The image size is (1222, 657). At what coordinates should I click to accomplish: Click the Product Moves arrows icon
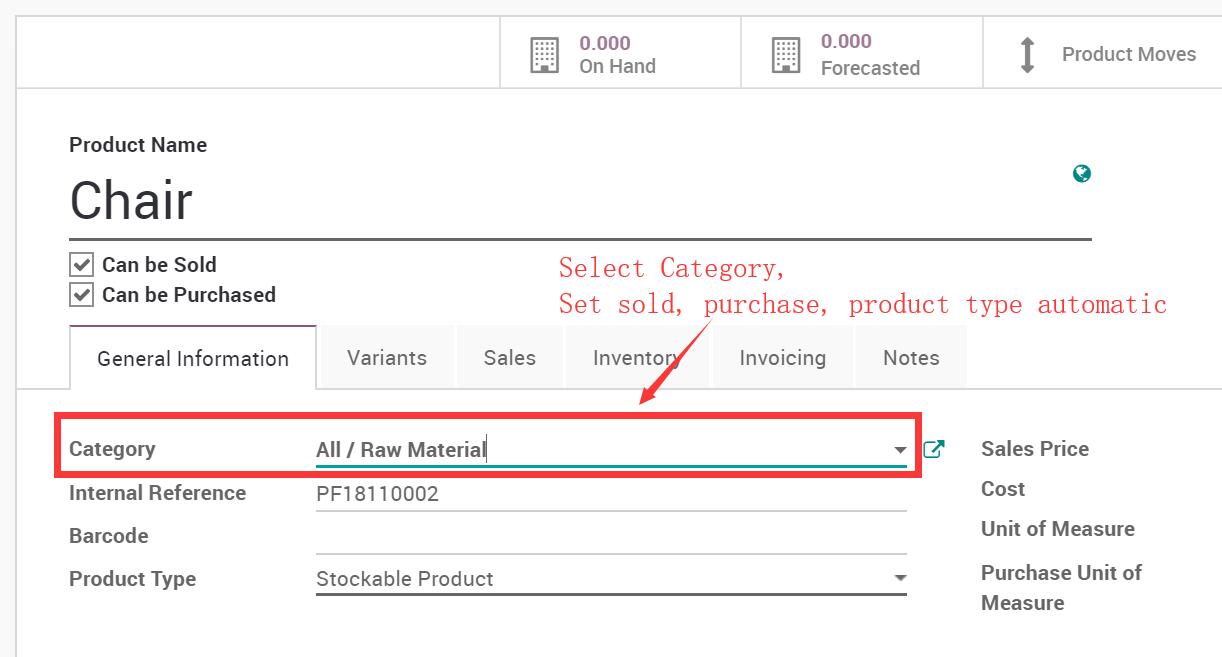click(1027, 55)
